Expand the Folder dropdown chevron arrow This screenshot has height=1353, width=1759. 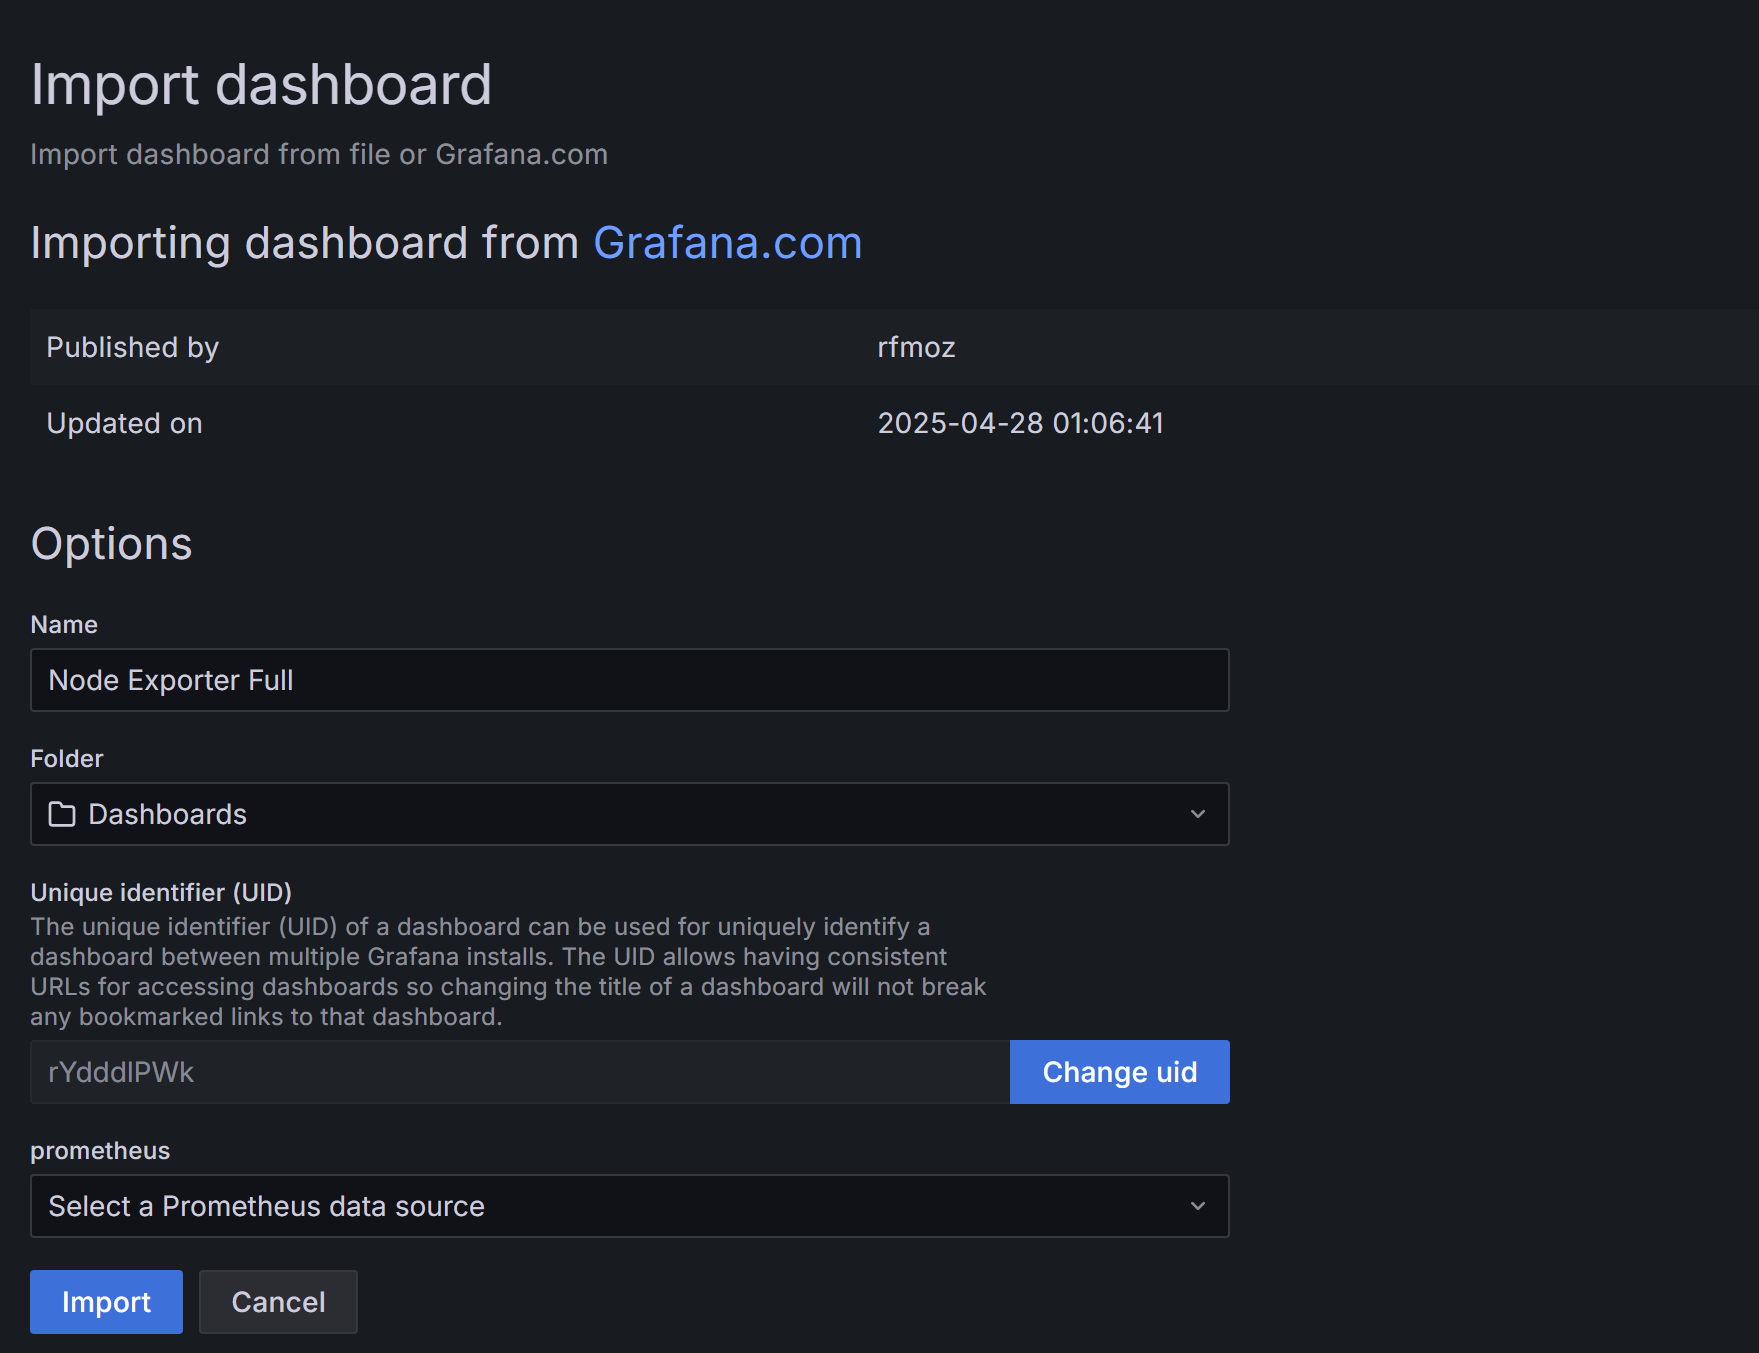pyautogui.click(x=1197, y=814)
